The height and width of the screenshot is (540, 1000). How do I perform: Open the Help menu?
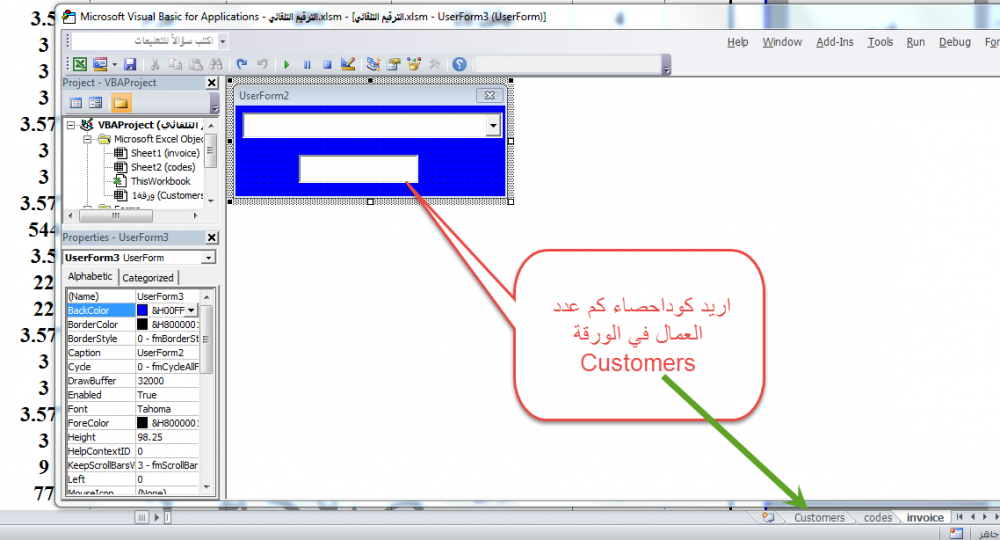pos(737,42)
